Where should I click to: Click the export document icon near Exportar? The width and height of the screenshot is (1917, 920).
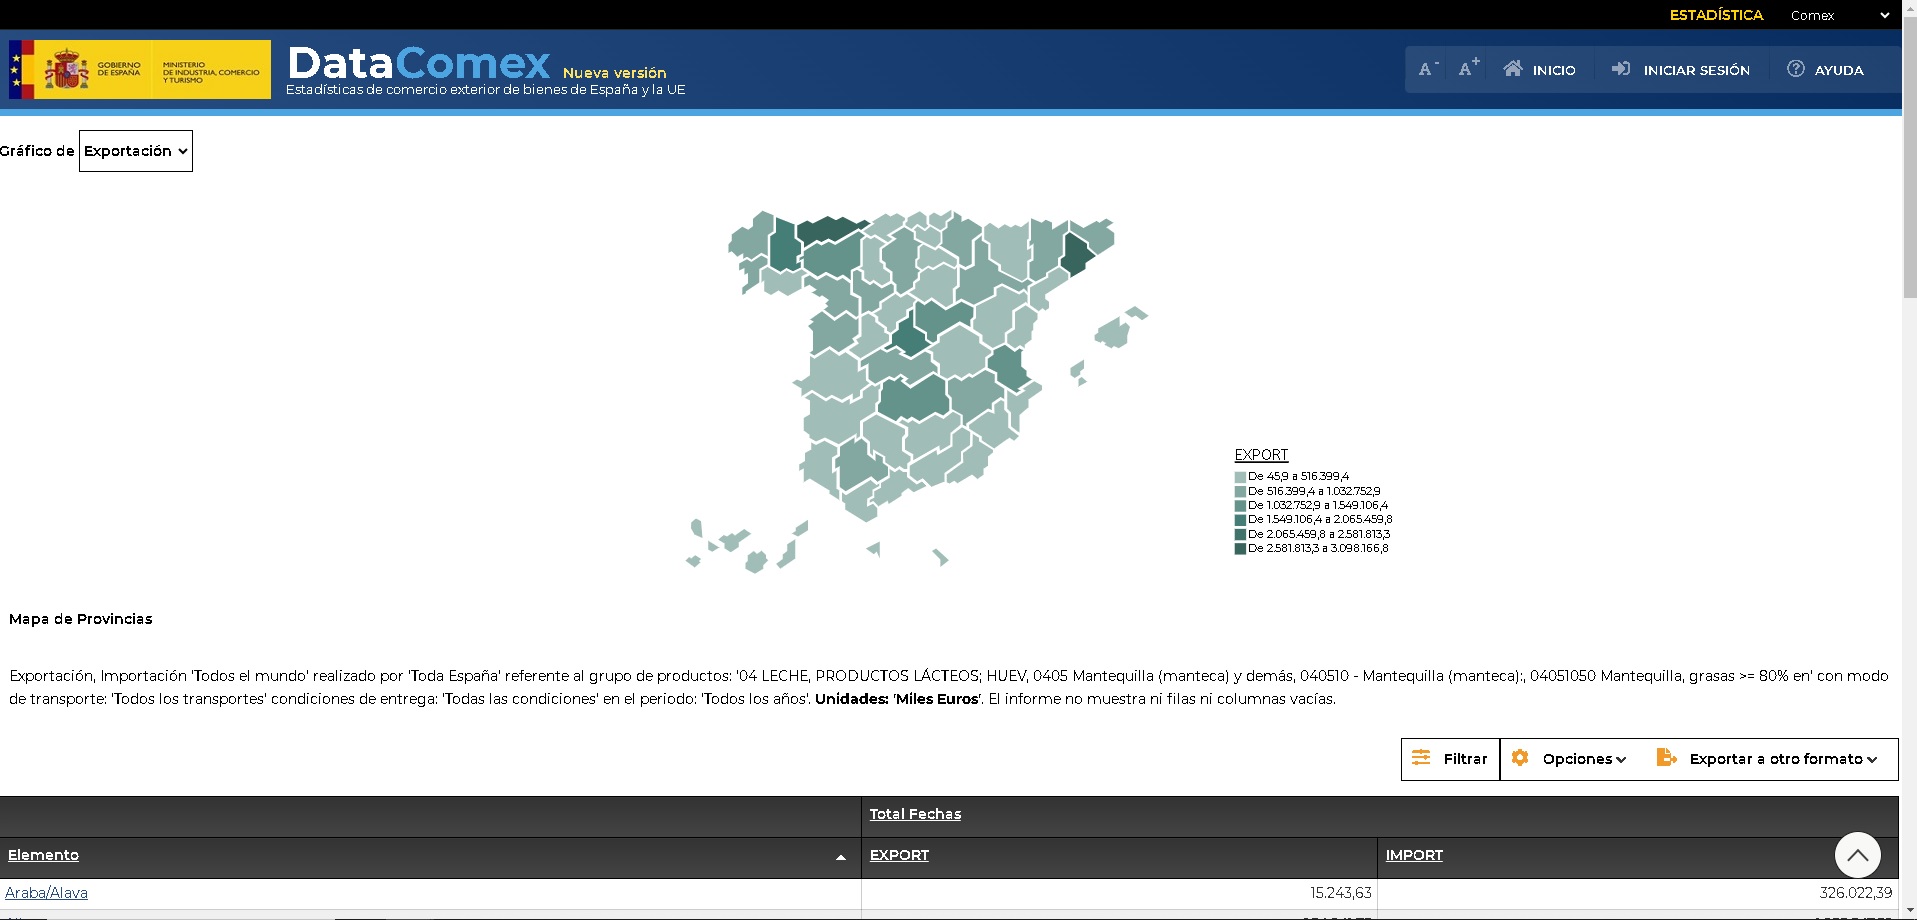click(1665, 758)
